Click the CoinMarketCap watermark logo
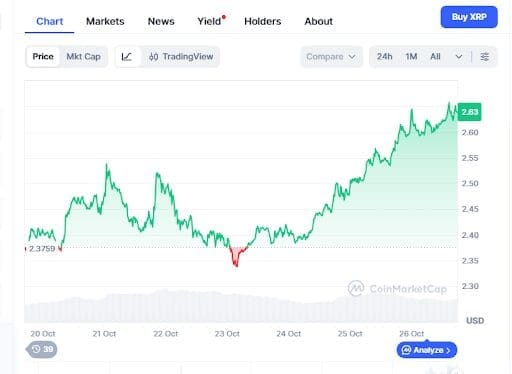The width and height of the screenshot is (512, 374). (x=356, y=288)
